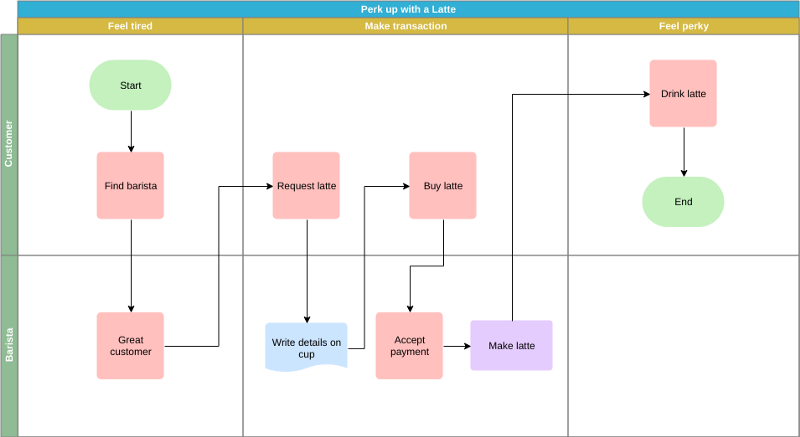Click the Feel perky column header
The height and width of the screenshot is (437, 800).
[683, 26]
